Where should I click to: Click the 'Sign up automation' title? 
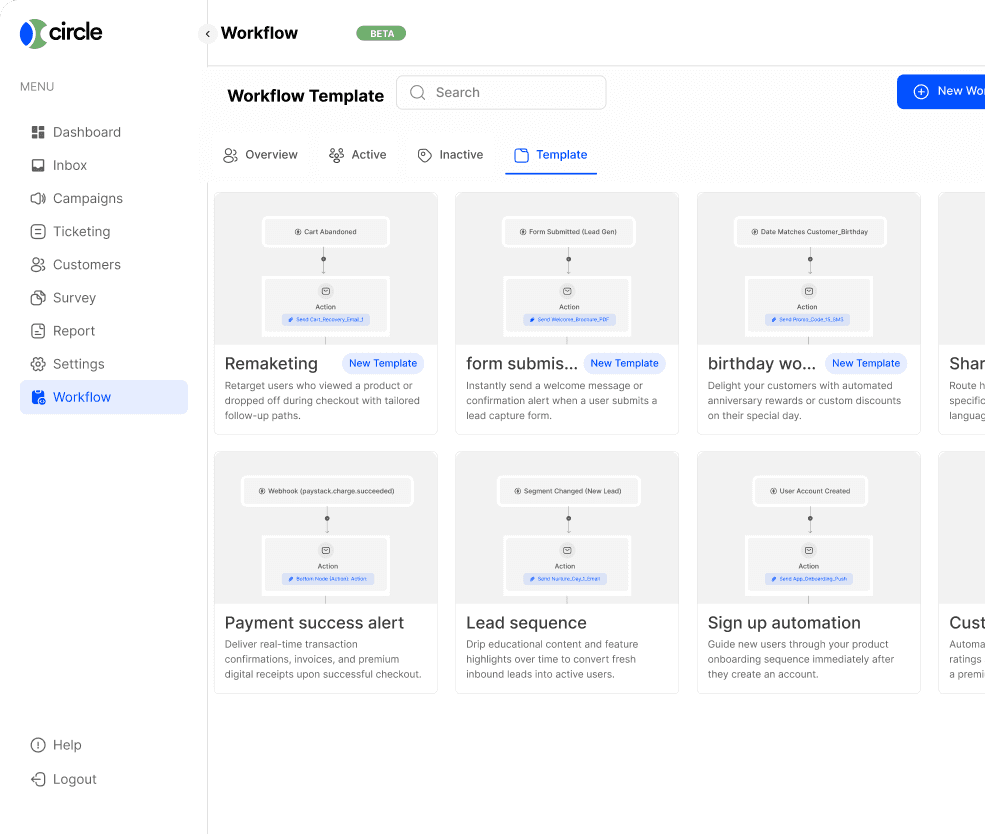[x=784, y=623]
